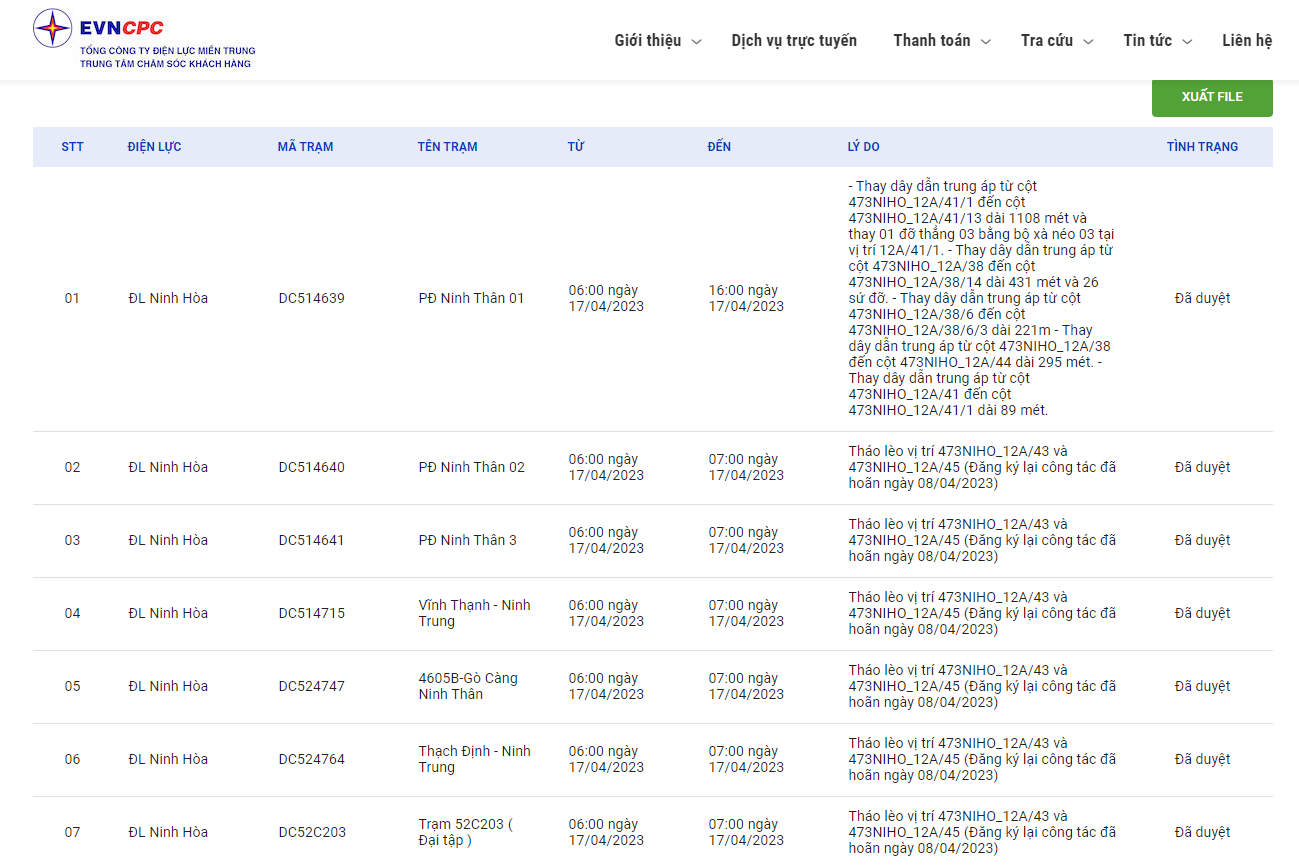Select the STT column header

point(72,147)
